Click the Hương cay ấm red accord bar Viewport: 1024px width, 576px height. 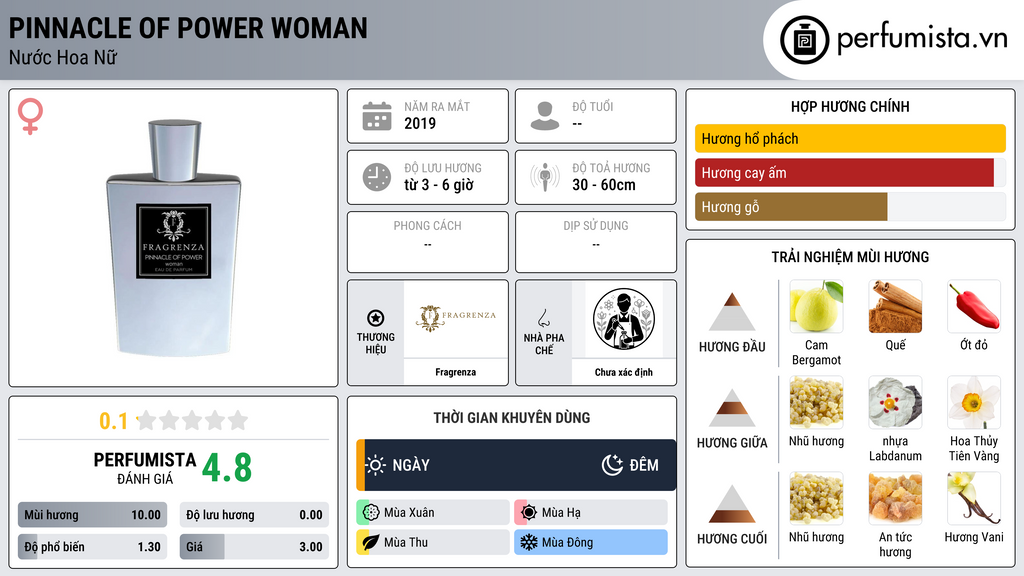click(x=844, y=173)
